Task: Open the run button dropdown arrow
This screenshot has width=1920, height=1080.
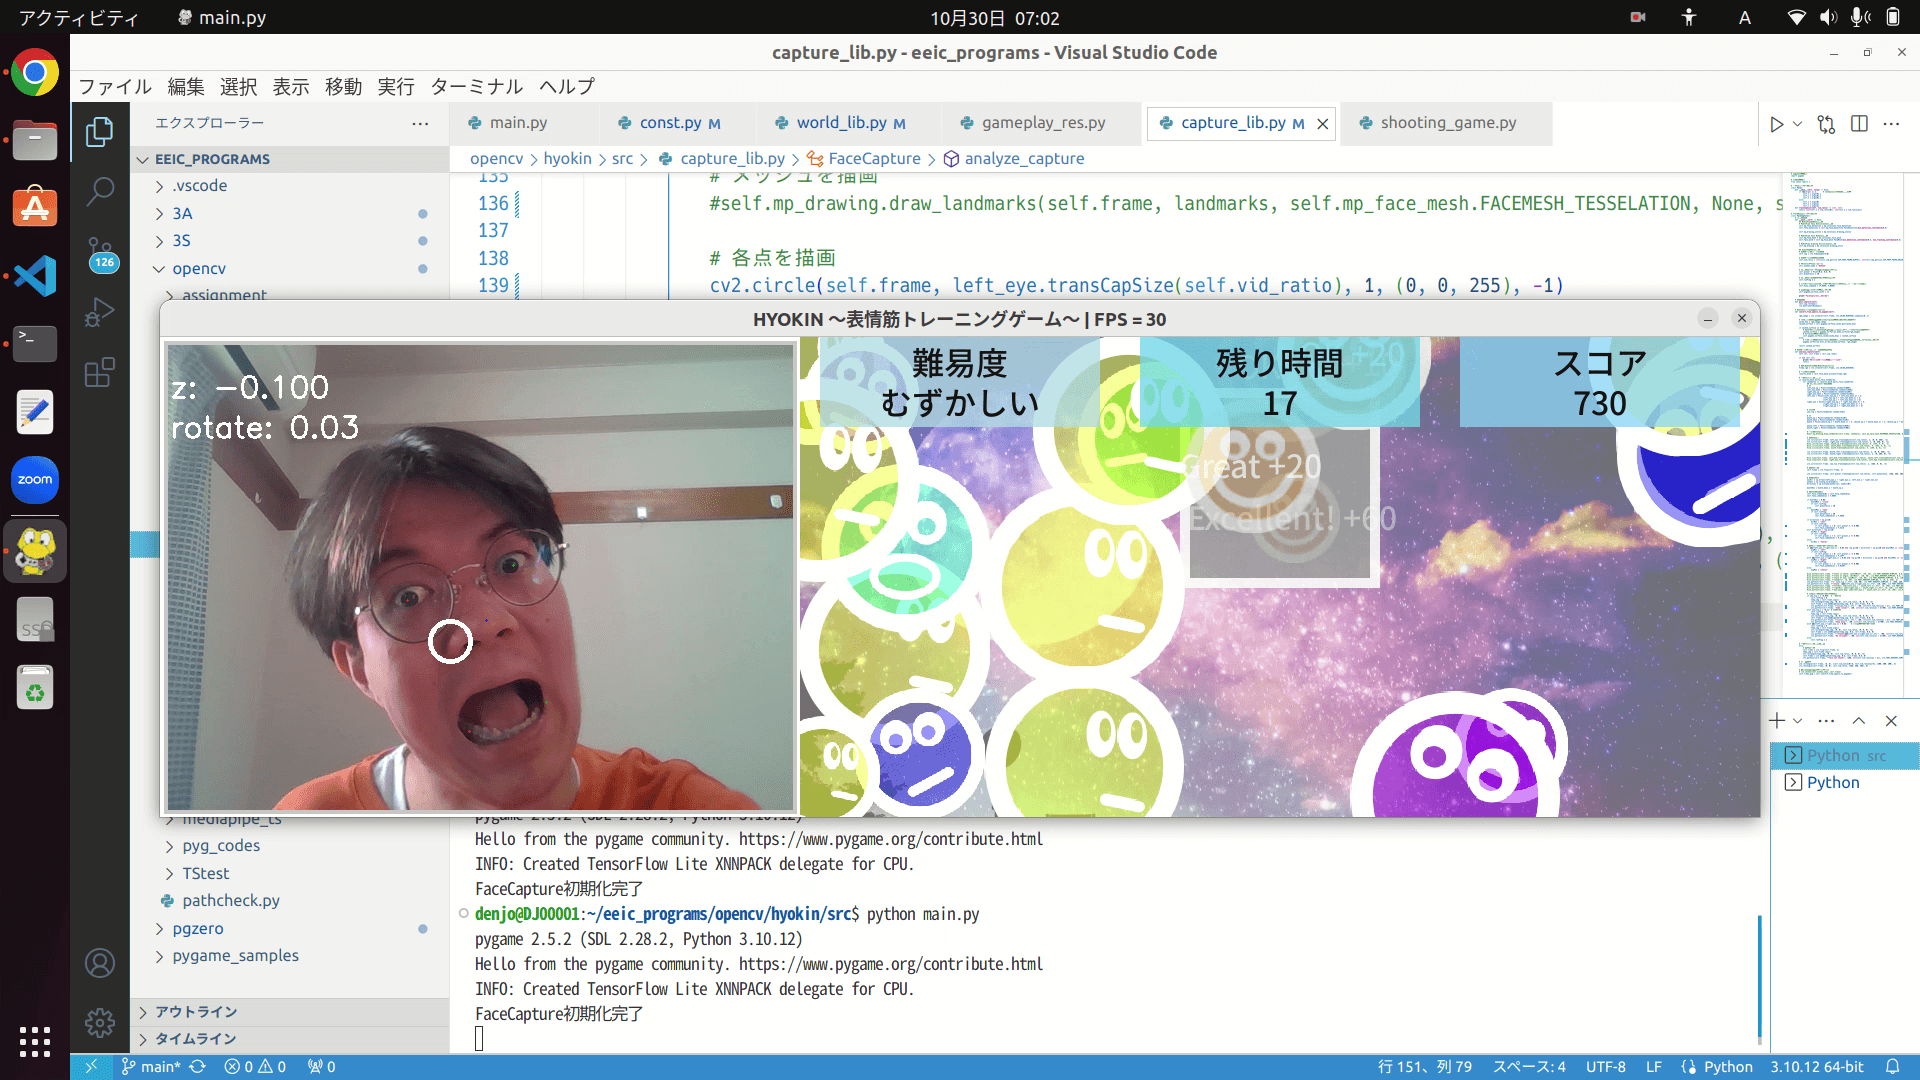Action: coord(1797,124)
